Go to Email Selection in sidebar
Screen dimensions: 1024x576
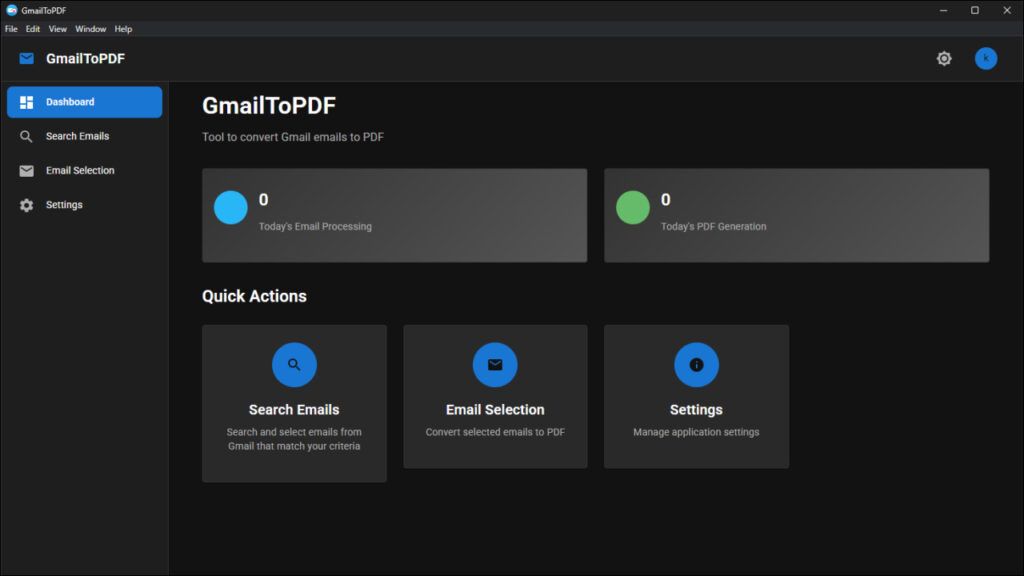click(84, 171)
